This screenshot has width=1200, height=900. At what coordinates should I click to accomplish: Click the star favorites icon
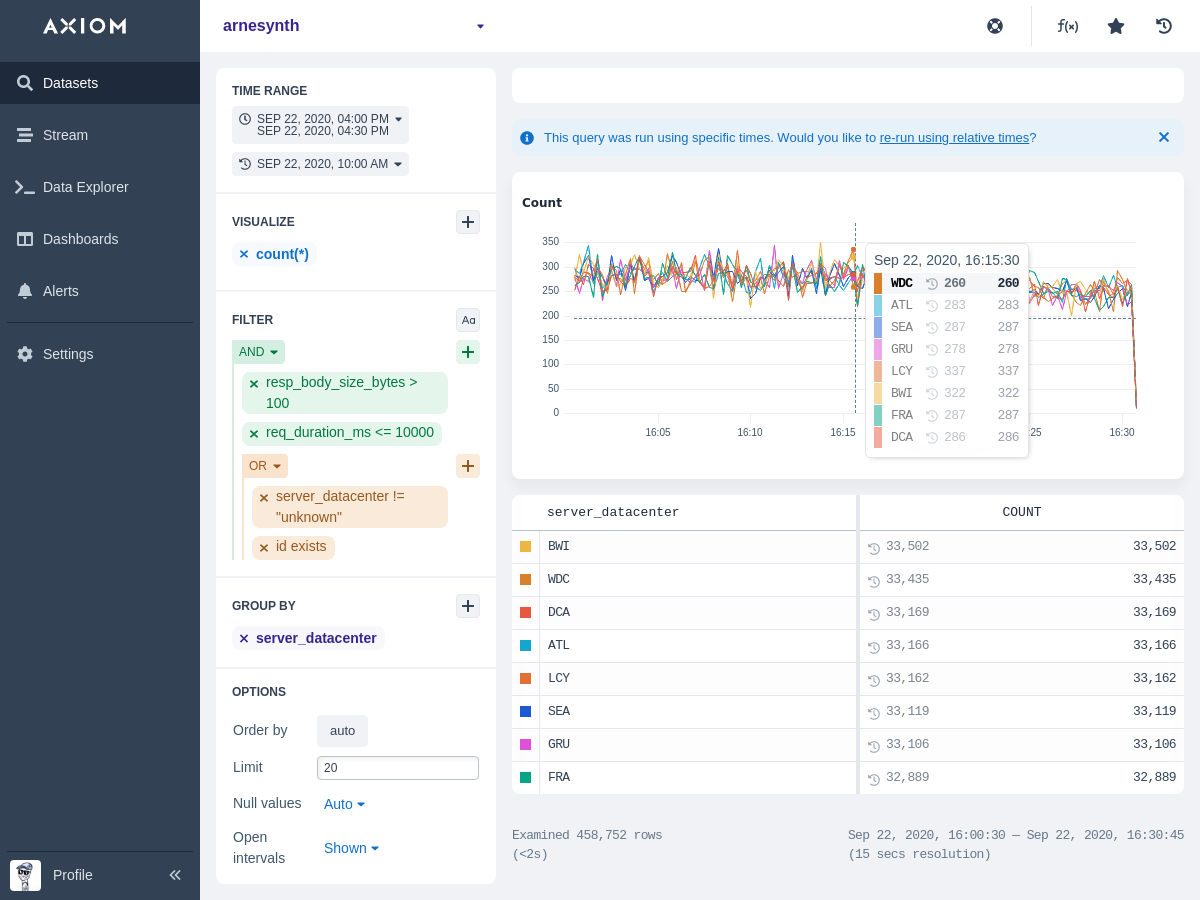point(1116,26)
